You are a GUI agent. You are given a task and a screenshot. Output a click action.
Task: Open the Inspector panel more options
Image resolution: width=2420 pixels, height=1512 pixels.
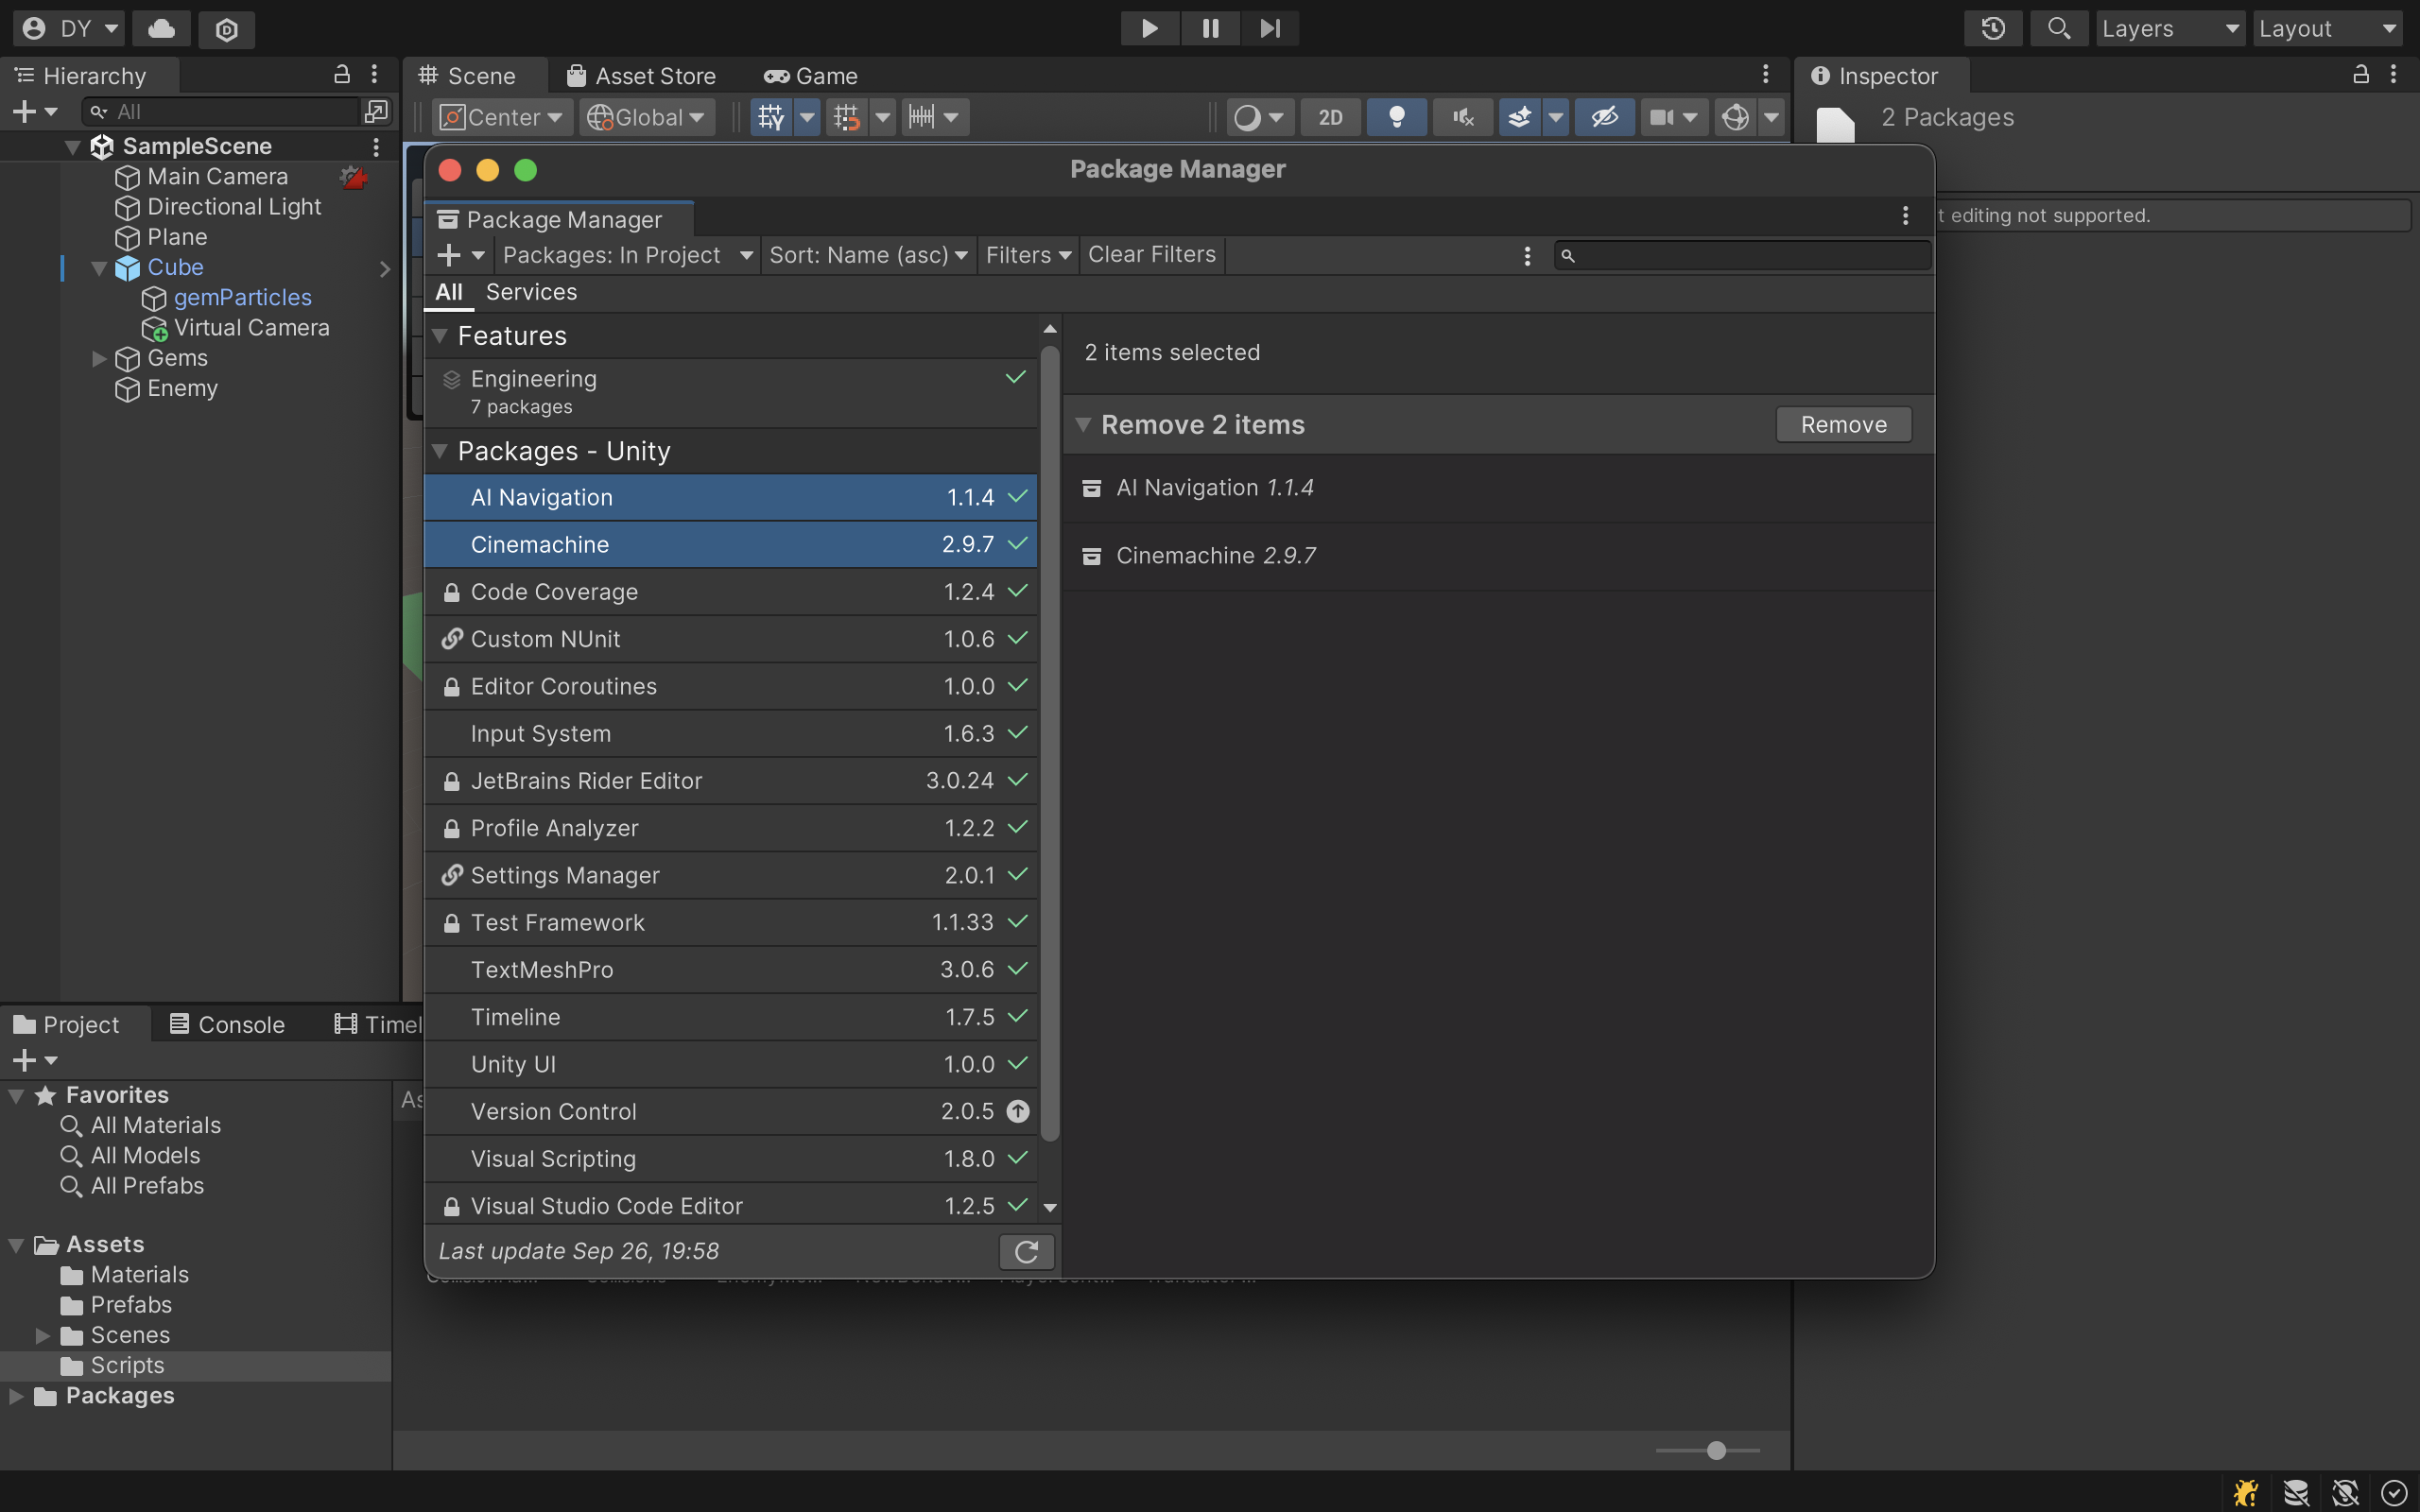pyautogui.click(x=2393, y=75)
